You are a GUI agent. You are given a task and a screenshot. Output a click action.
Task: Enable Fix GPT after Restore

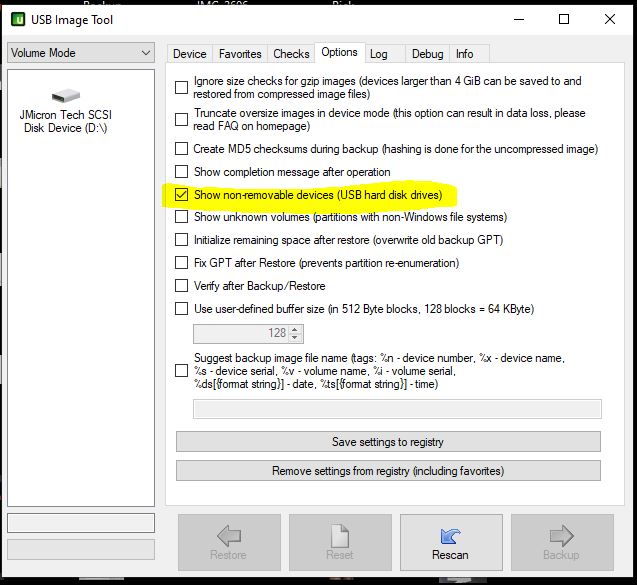pyautogui.click(x=181, y=263)
